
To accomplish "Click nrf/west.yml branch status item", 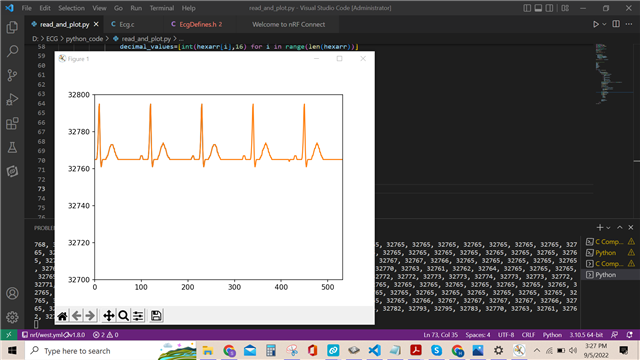I will pyautogui.click(x=53, y=335).
